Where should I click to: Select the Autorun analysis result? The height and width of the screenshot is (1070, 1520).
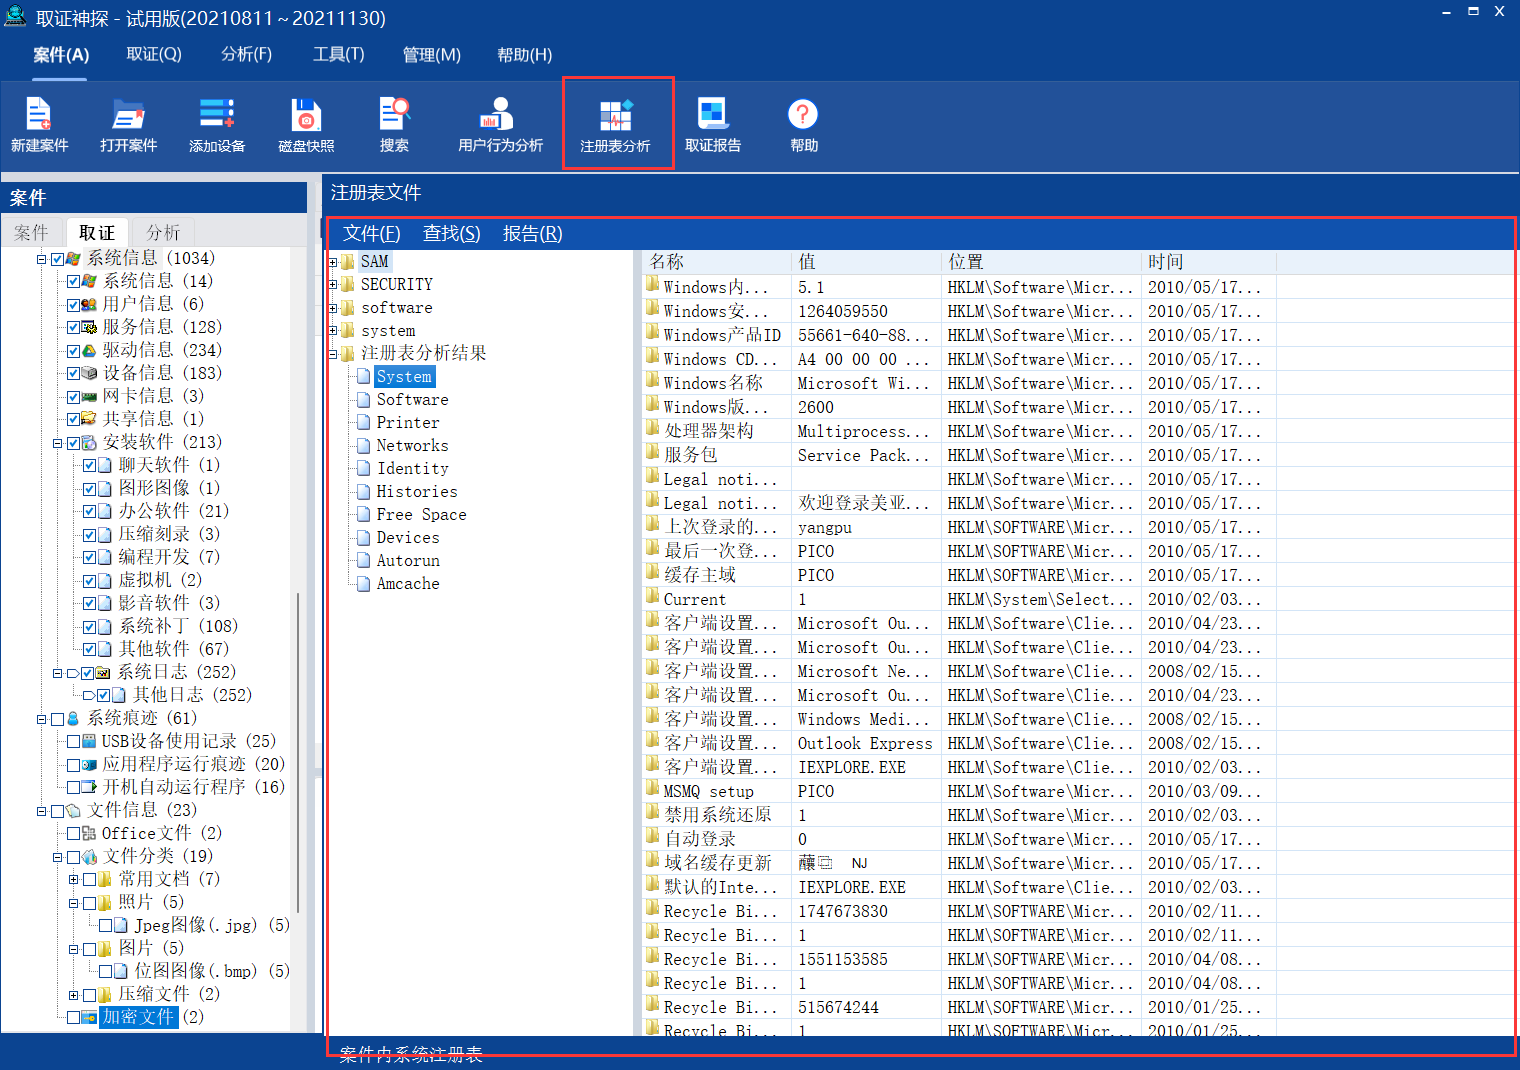click(x=408, y=561)
